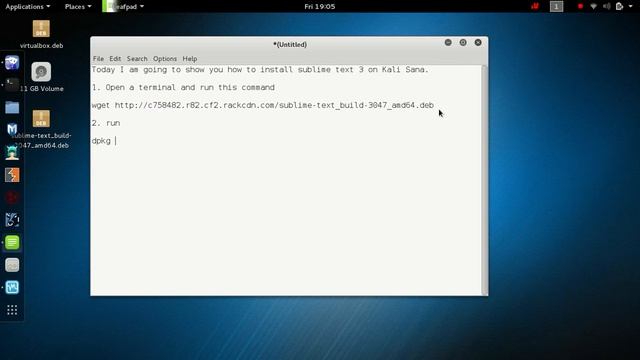Open the Leafpad app menu in the top bar

click(x=123, y=7)
